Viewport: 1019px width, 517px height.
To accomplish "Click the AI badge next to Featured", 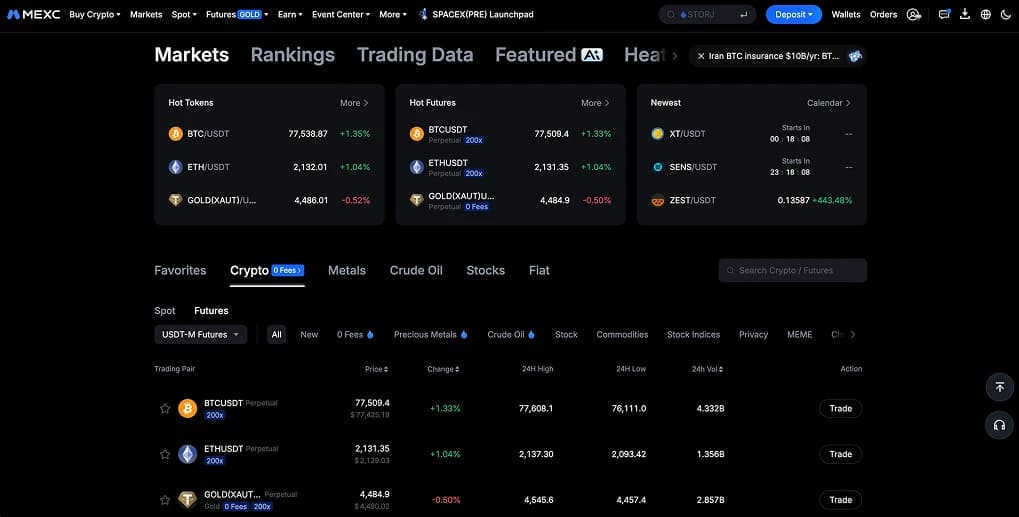I will coord(591,55).
